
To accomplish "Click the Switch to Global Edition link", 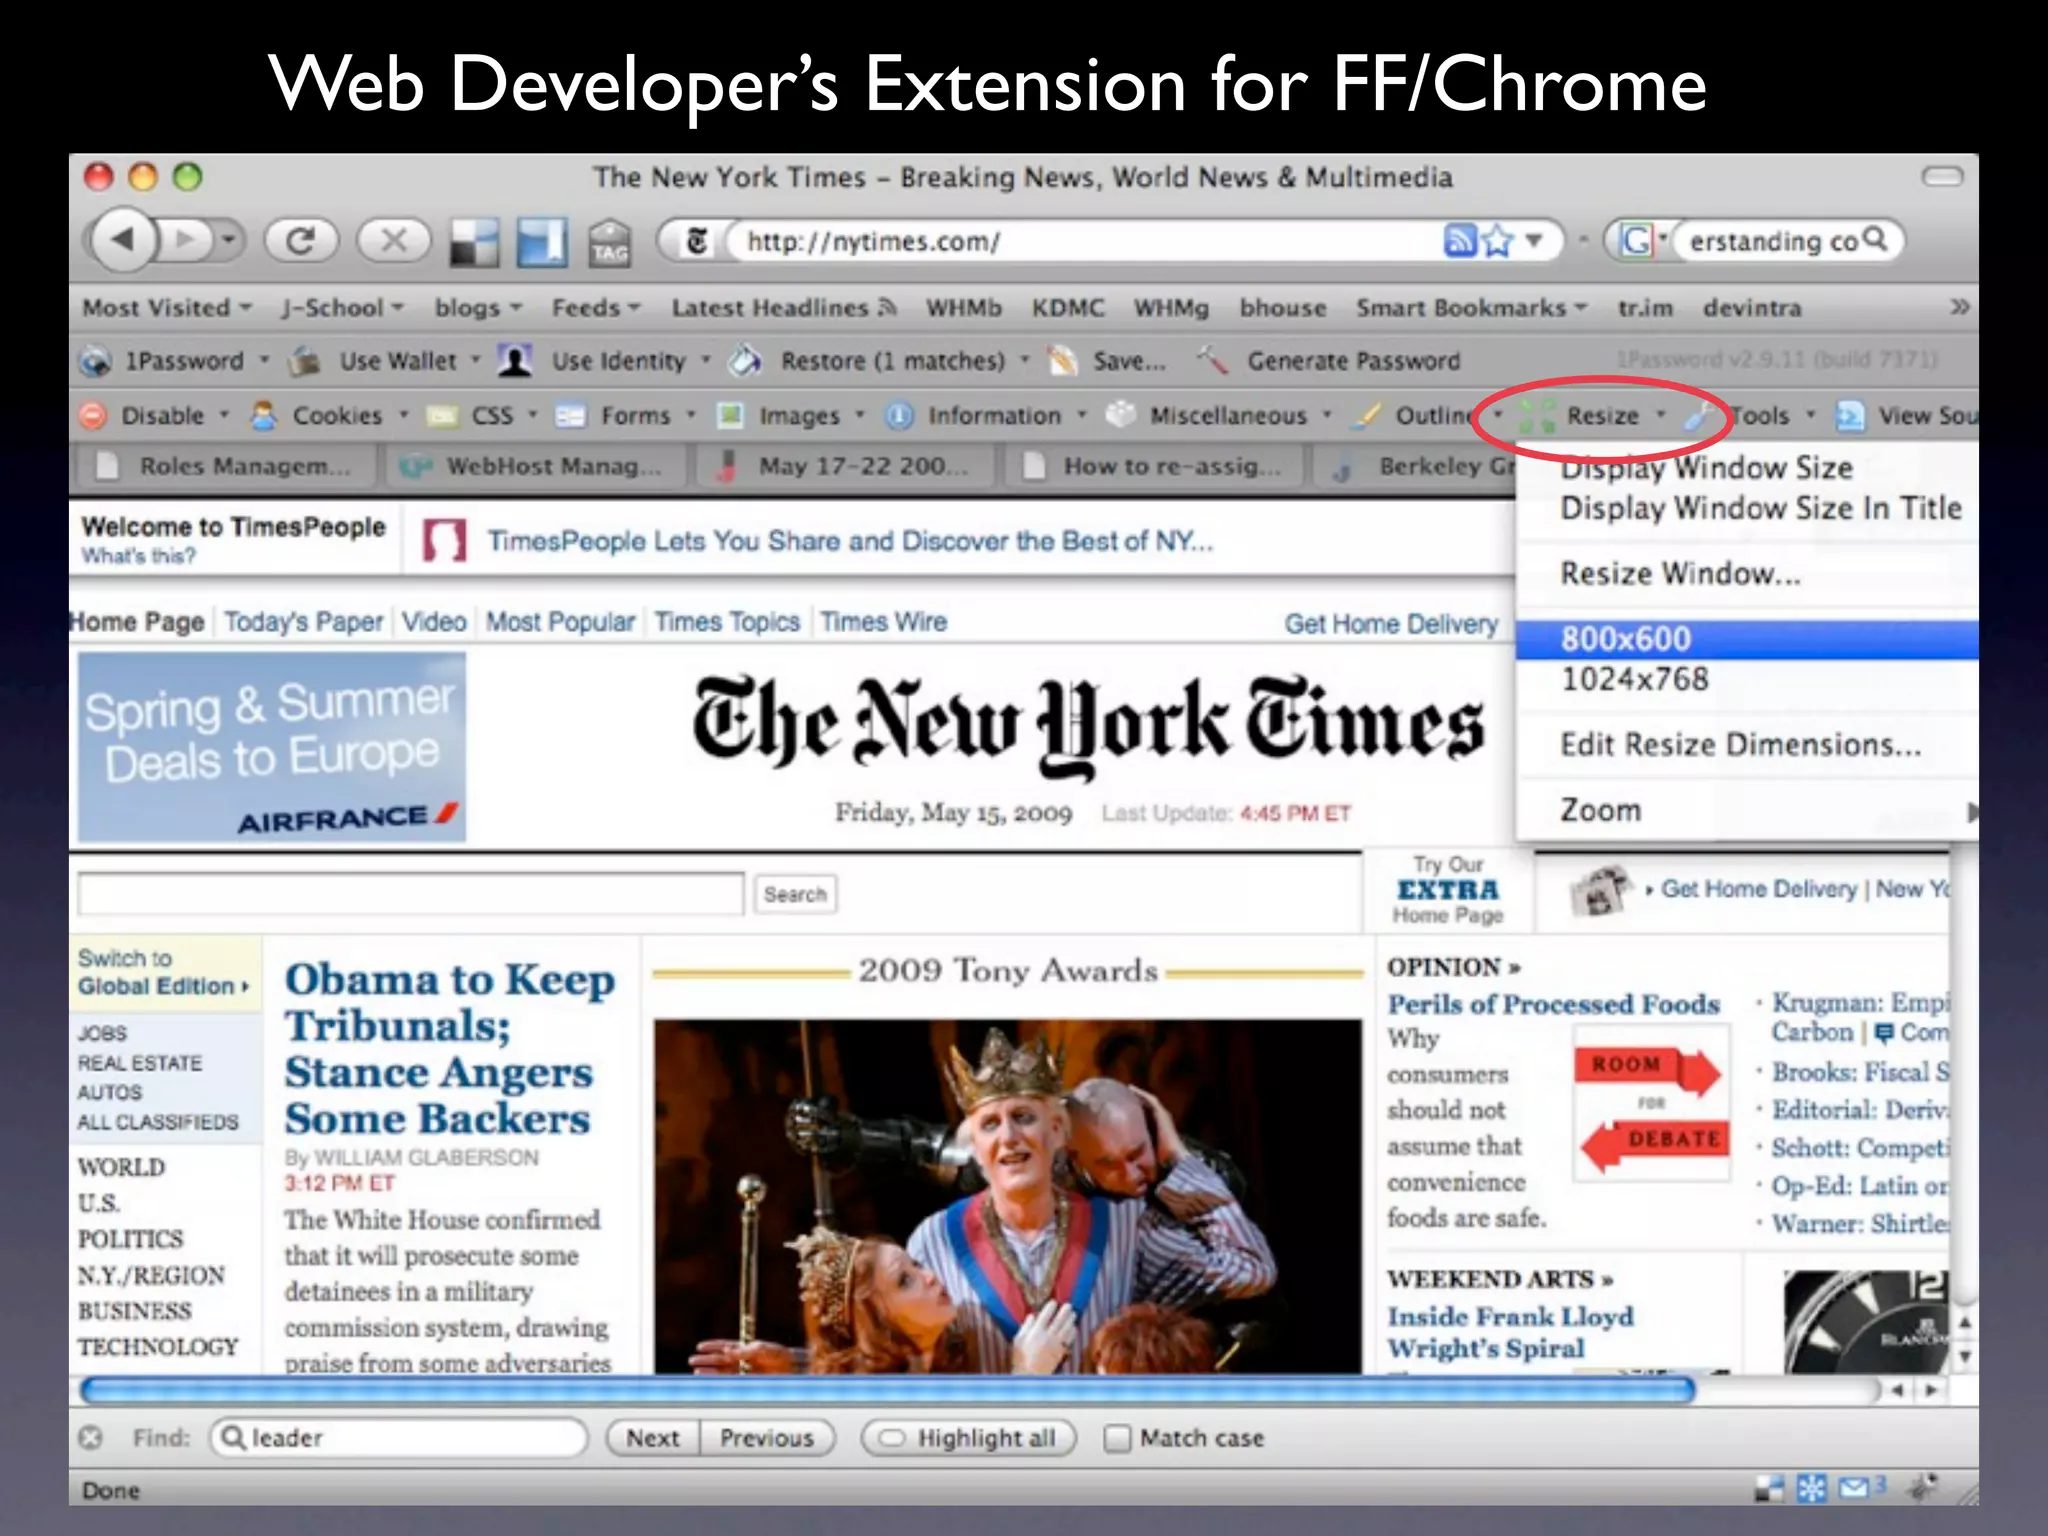I will [x=163, y=972].
